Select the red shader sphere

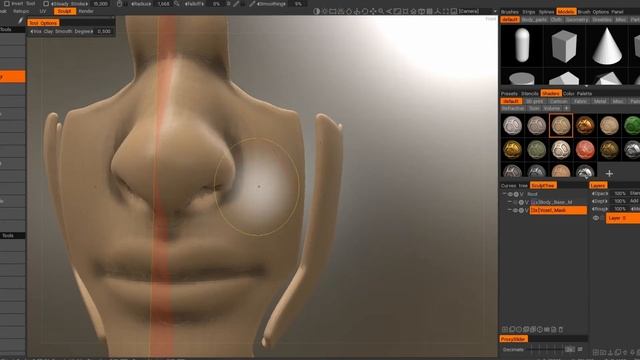click(x=585, y=149)
